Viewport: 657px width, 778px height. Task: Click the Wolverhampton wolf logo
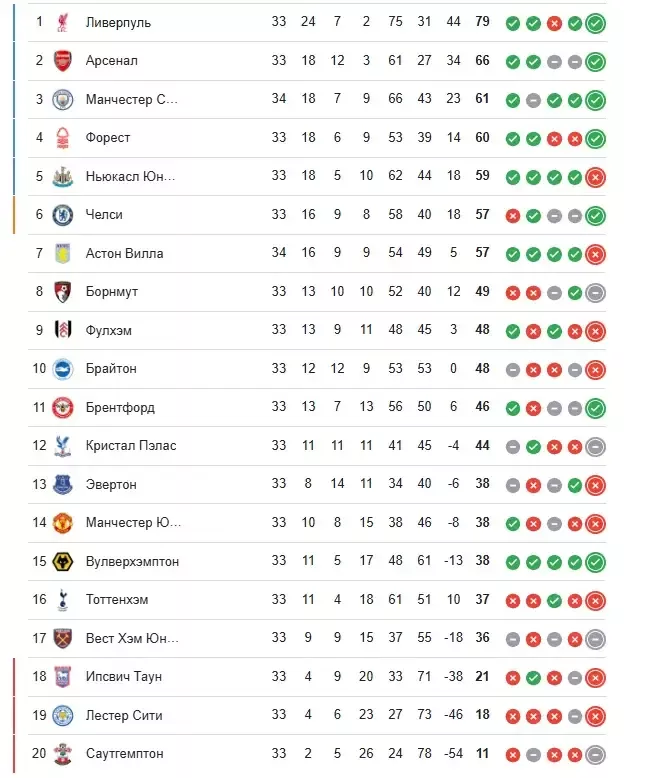63,562
